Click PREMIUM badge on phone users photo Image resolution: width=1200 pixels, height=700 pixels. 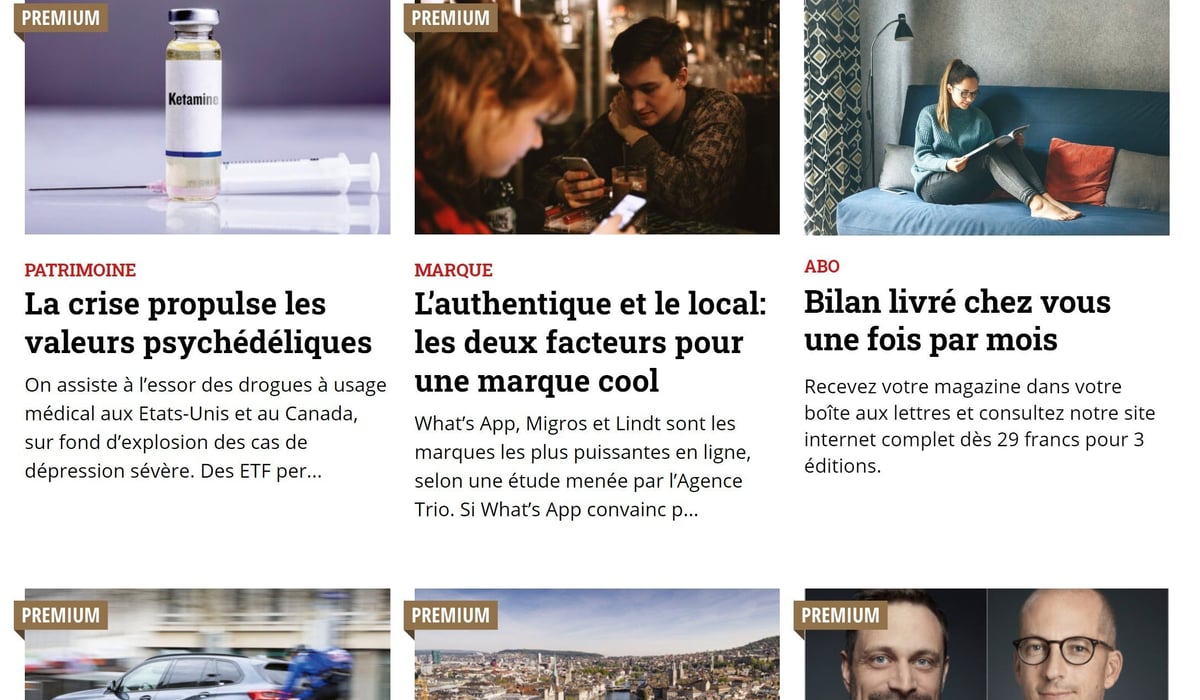click(451, 18)
